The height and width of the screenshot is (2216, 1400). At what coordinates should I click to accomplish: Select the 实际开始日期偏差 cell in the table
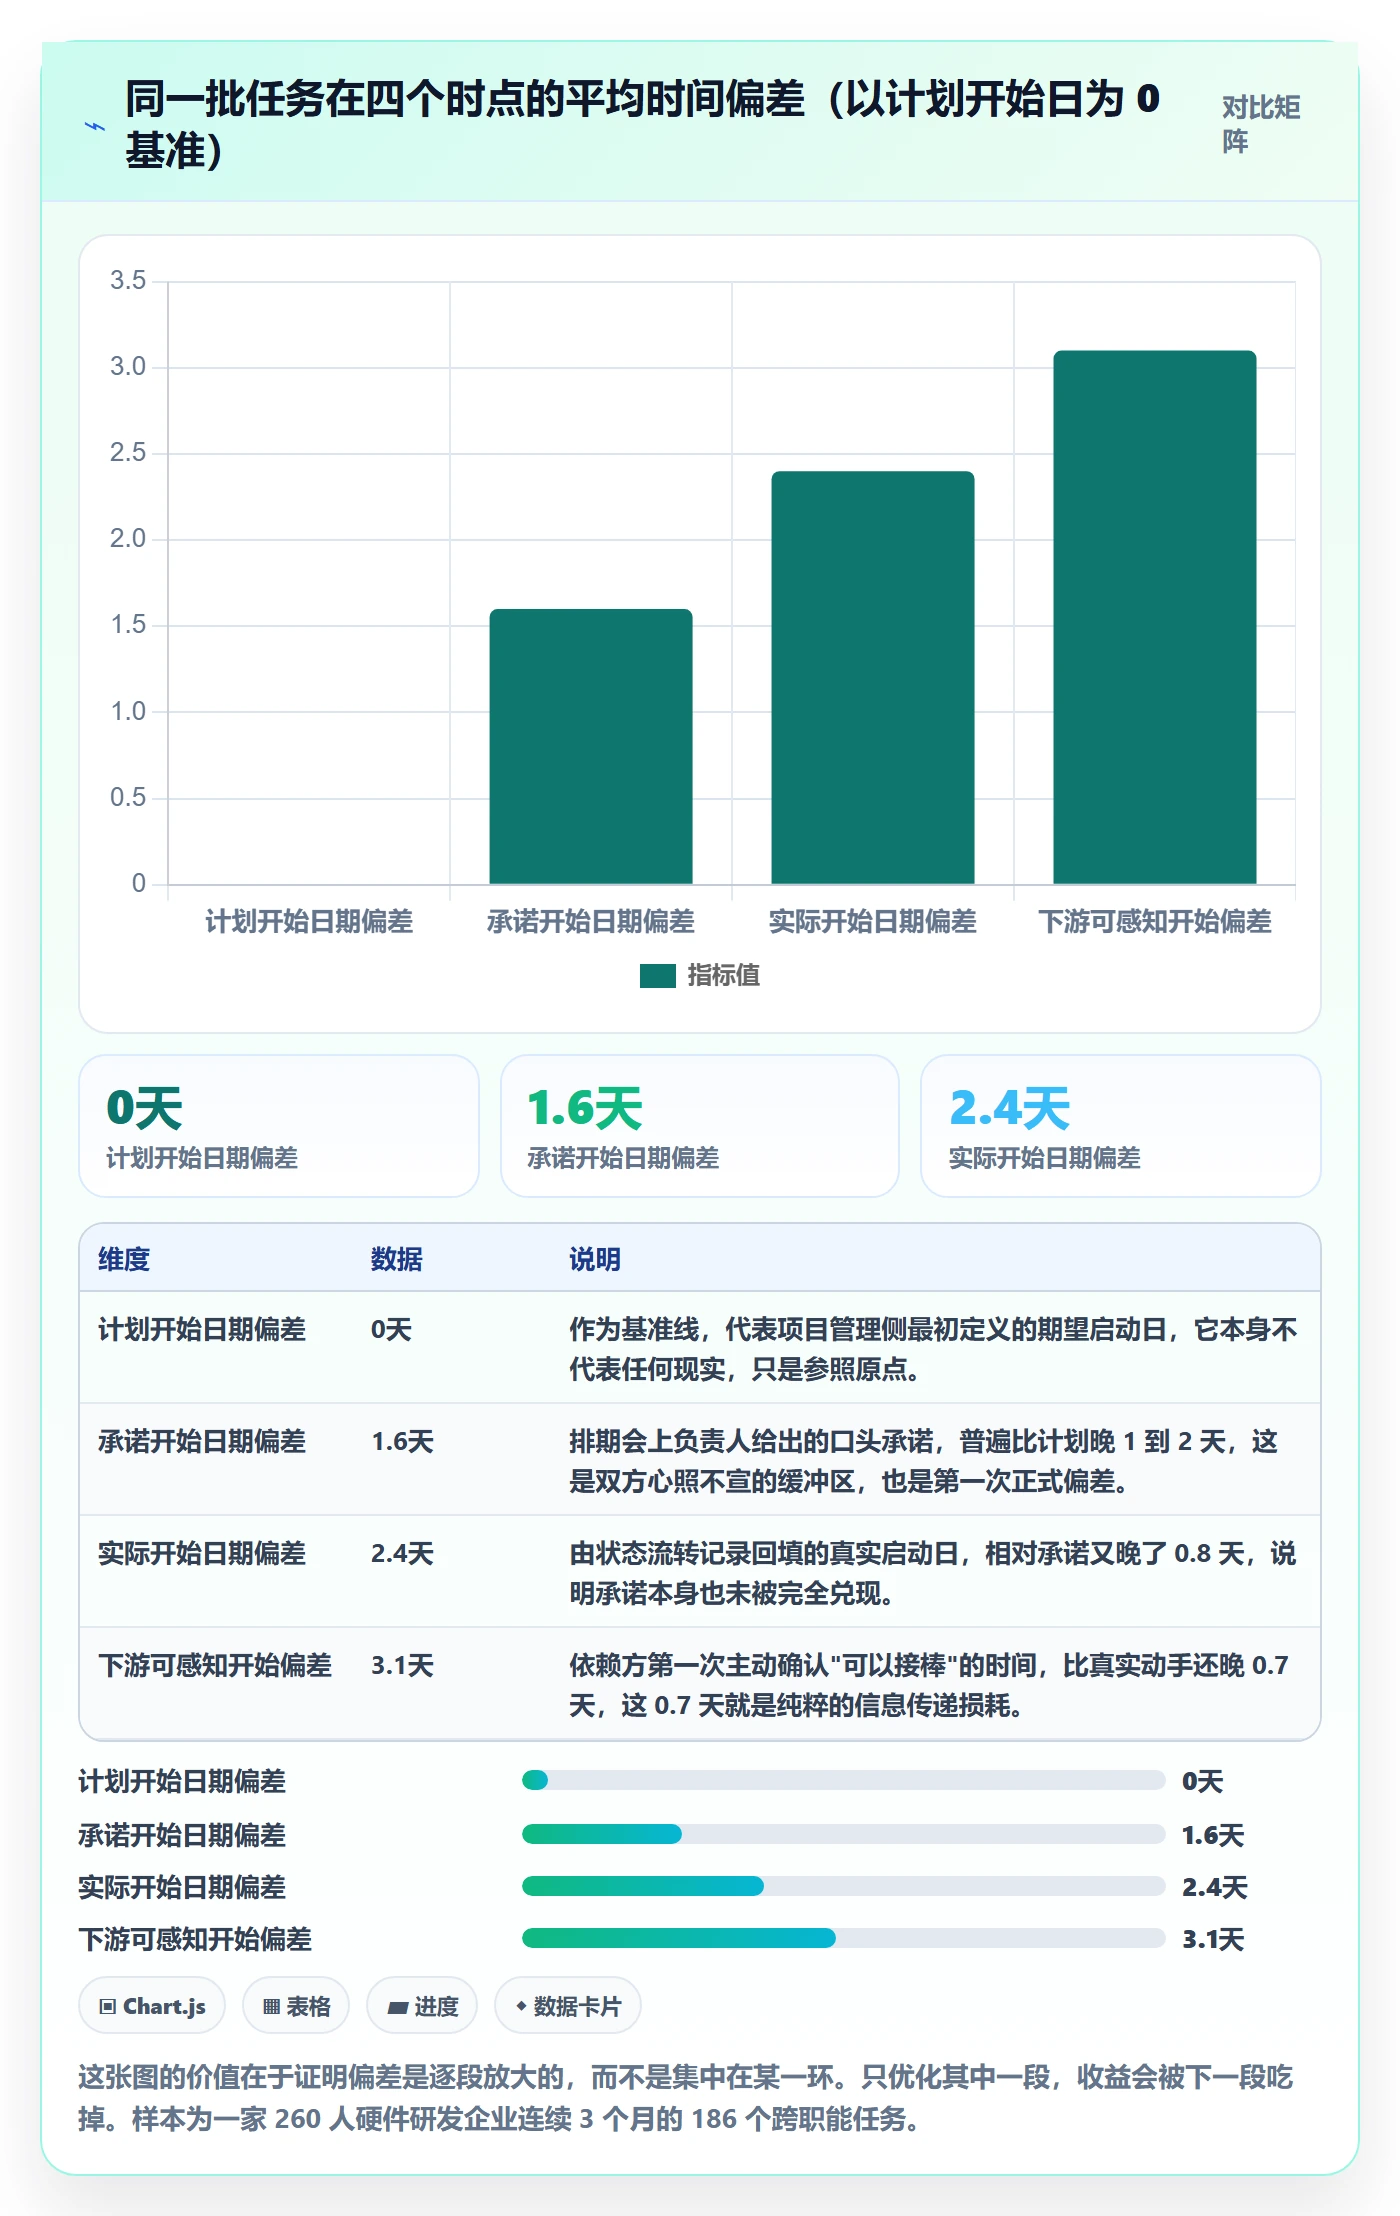pos(202,1554)
